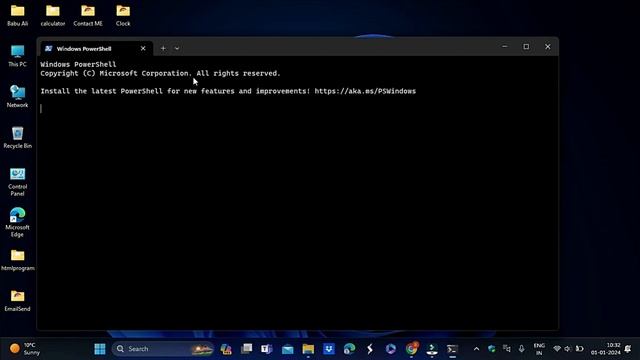The width and height of the screenshot is (640, 360).
Task: Maximize the PowerShell window
Action: pyautogui.click(x=526, y=47)
